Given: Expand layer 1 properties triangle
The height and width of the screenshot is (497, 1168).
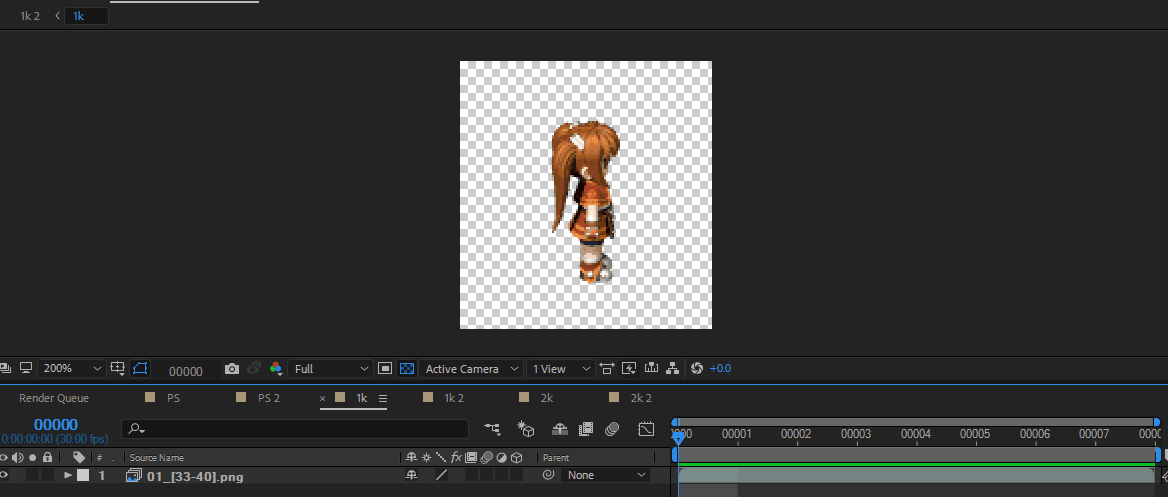Looking at the screenshot, I should 68,476.
